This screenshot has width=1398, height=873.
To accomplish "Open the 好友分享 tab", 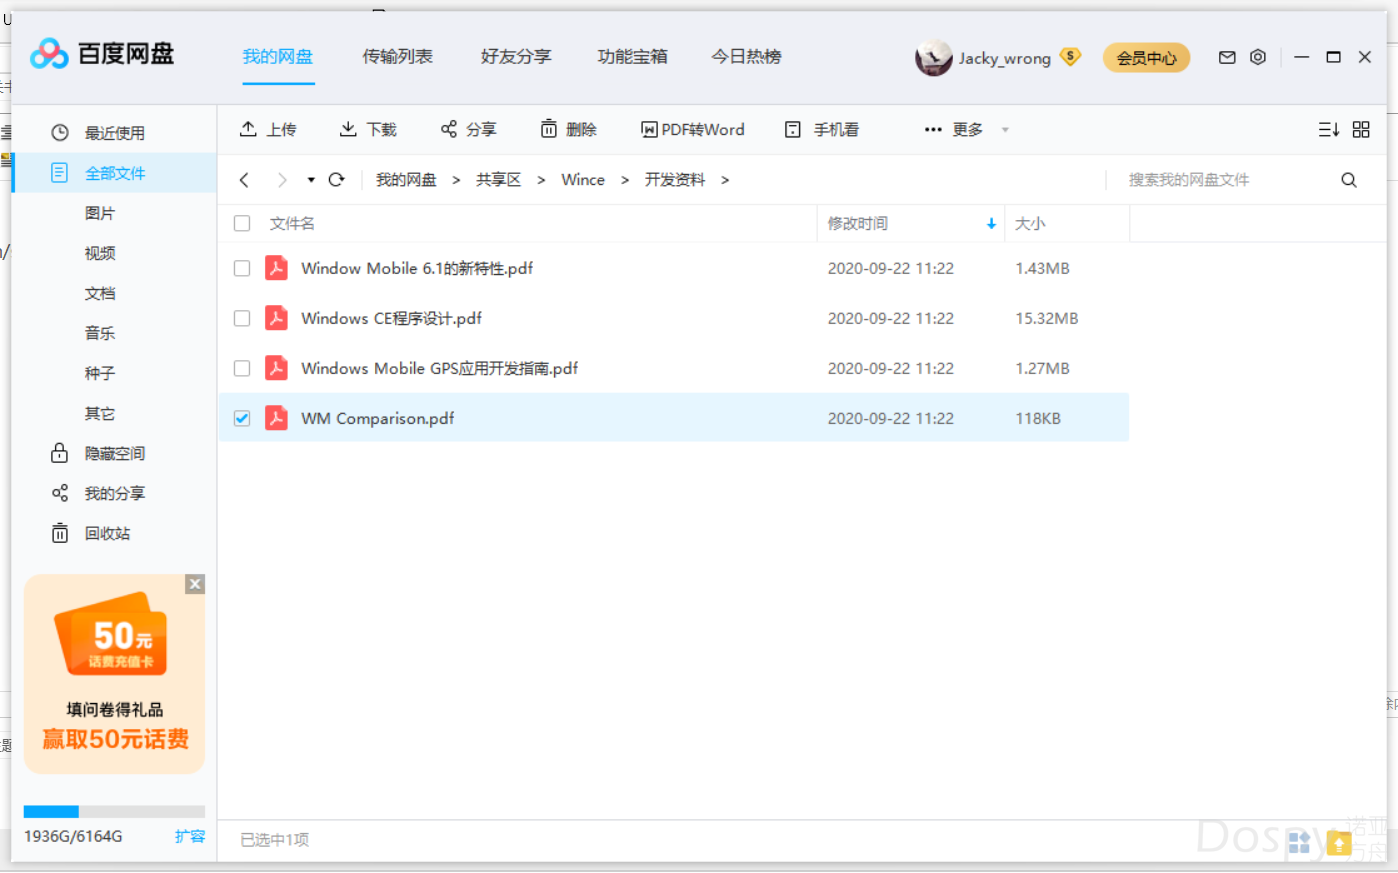I will [516, 57].
